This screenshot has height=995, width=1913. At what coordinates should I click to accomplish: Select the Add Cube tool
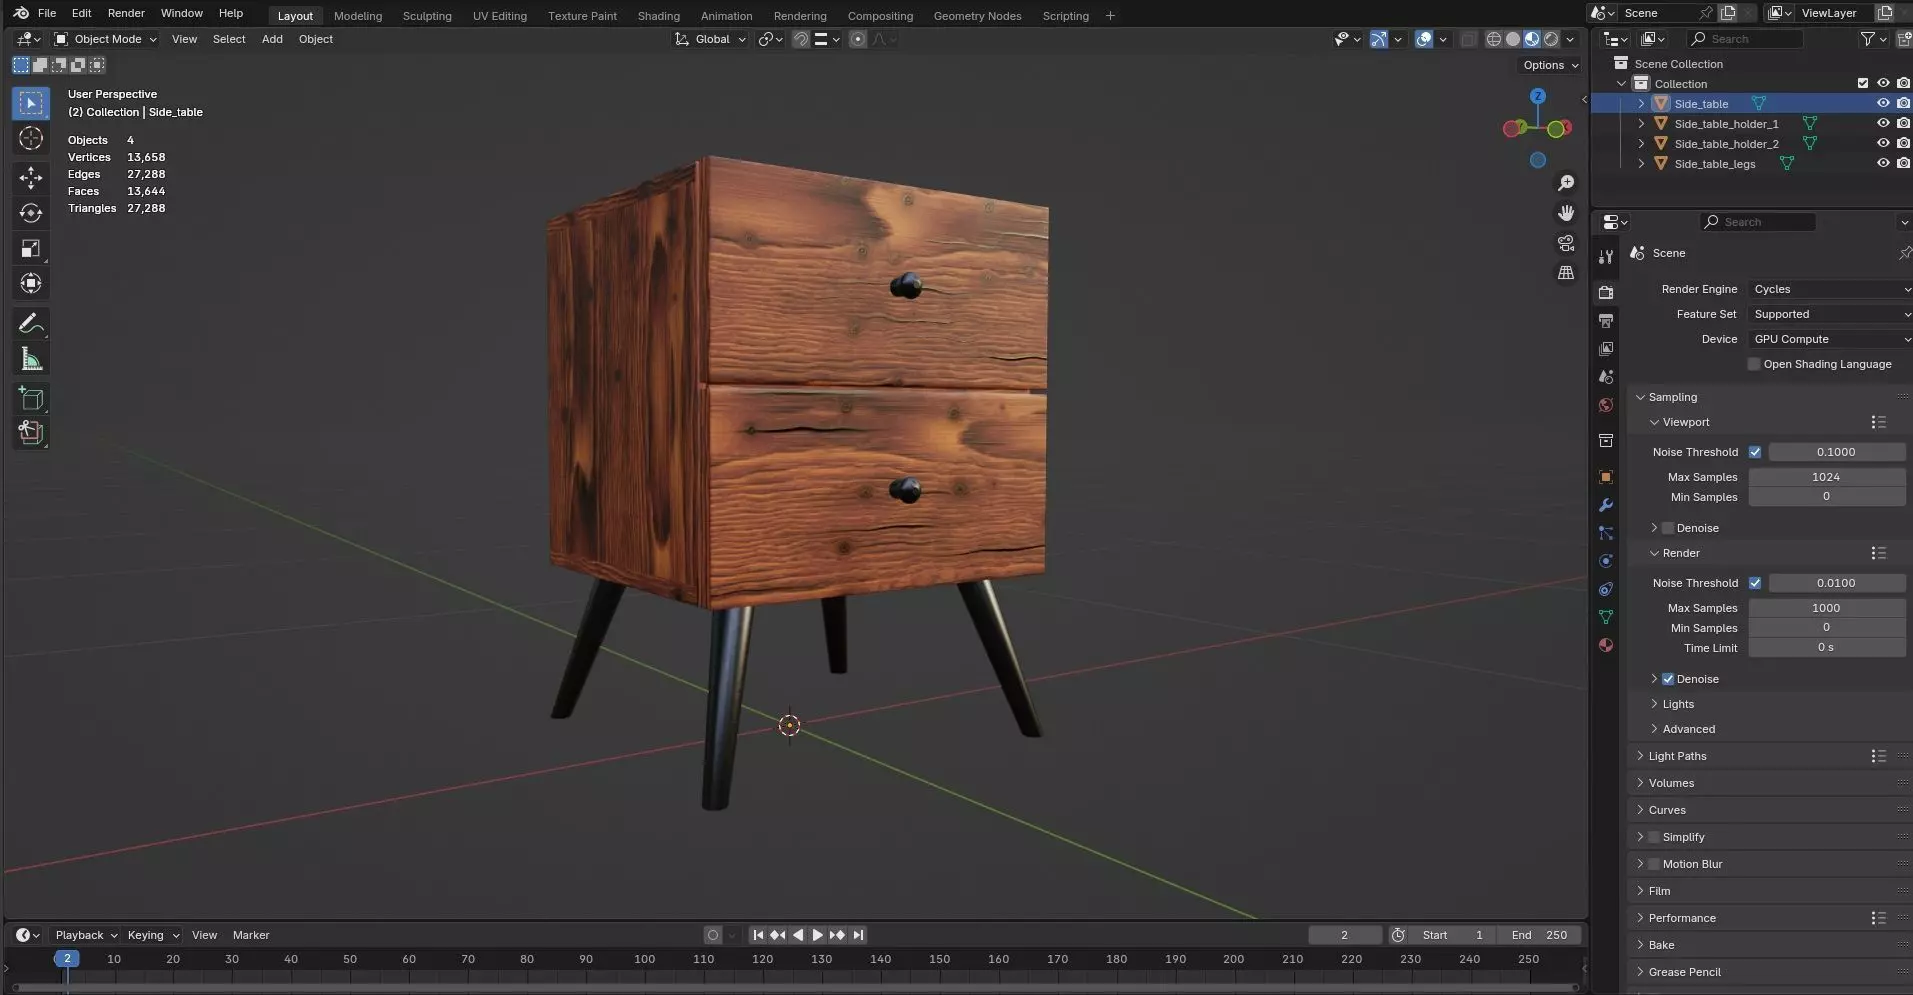tap(31, 398)
